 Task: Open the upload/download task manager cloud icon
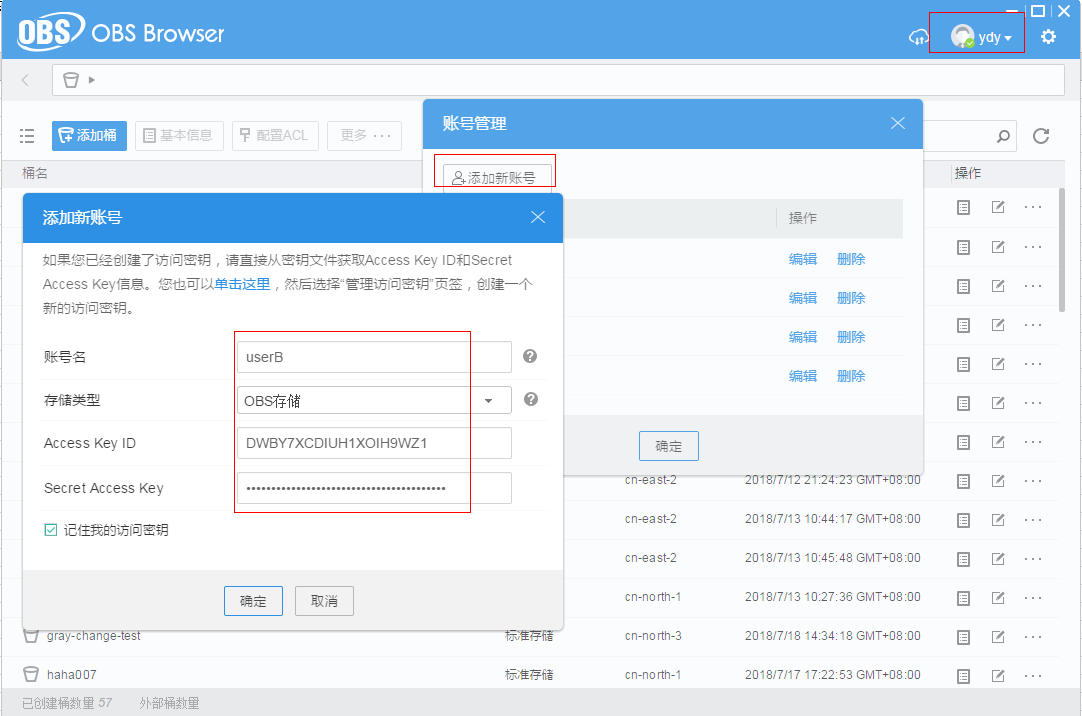click(918, 37)
